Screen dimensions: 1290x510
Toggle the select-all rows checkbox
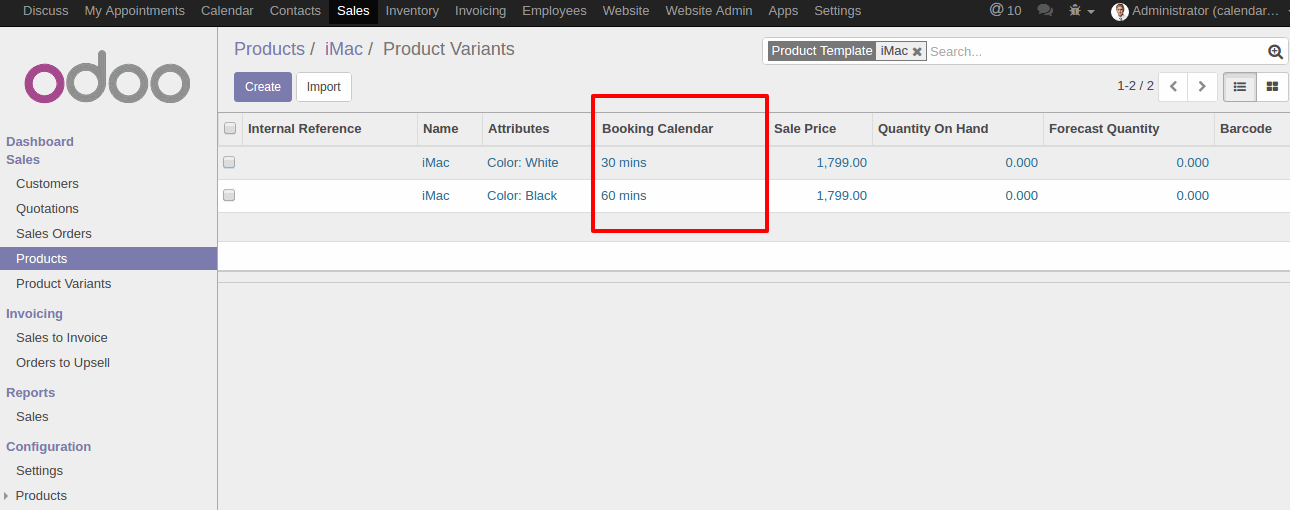click(230, 128)
